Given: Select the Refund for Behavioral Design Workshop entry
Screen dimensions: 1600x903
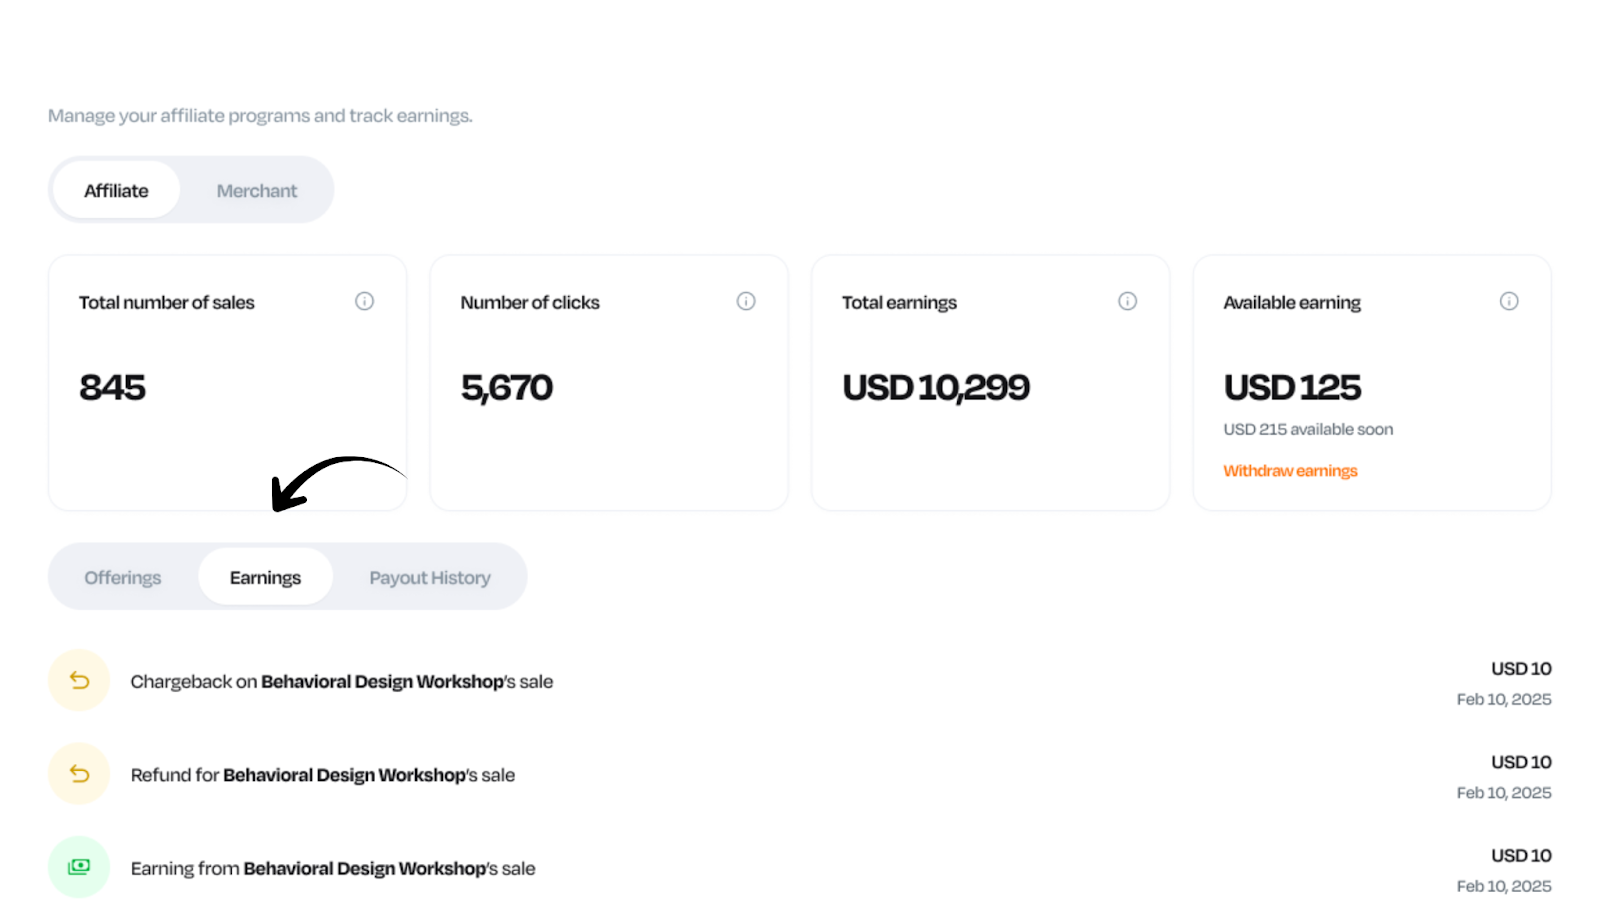Looking at the screenshot, I should point(323,775).
